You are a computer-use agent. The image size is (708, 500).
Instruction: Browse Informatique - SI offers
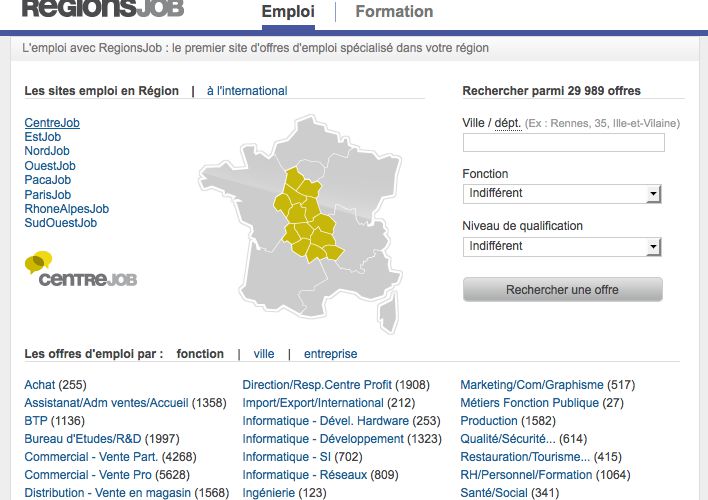click(x=287, y=457)
